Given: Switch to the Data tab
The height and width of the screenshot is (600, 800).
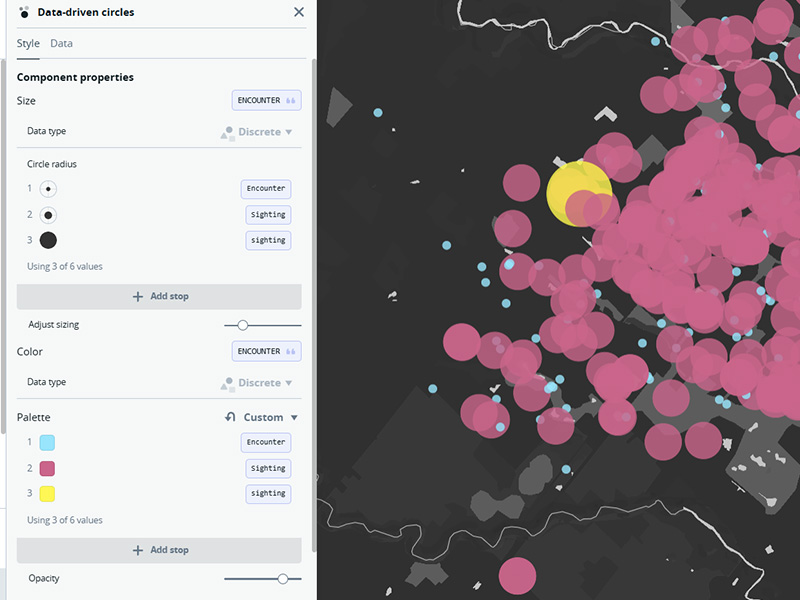Looking at the screenshot, I should [61, 43].
